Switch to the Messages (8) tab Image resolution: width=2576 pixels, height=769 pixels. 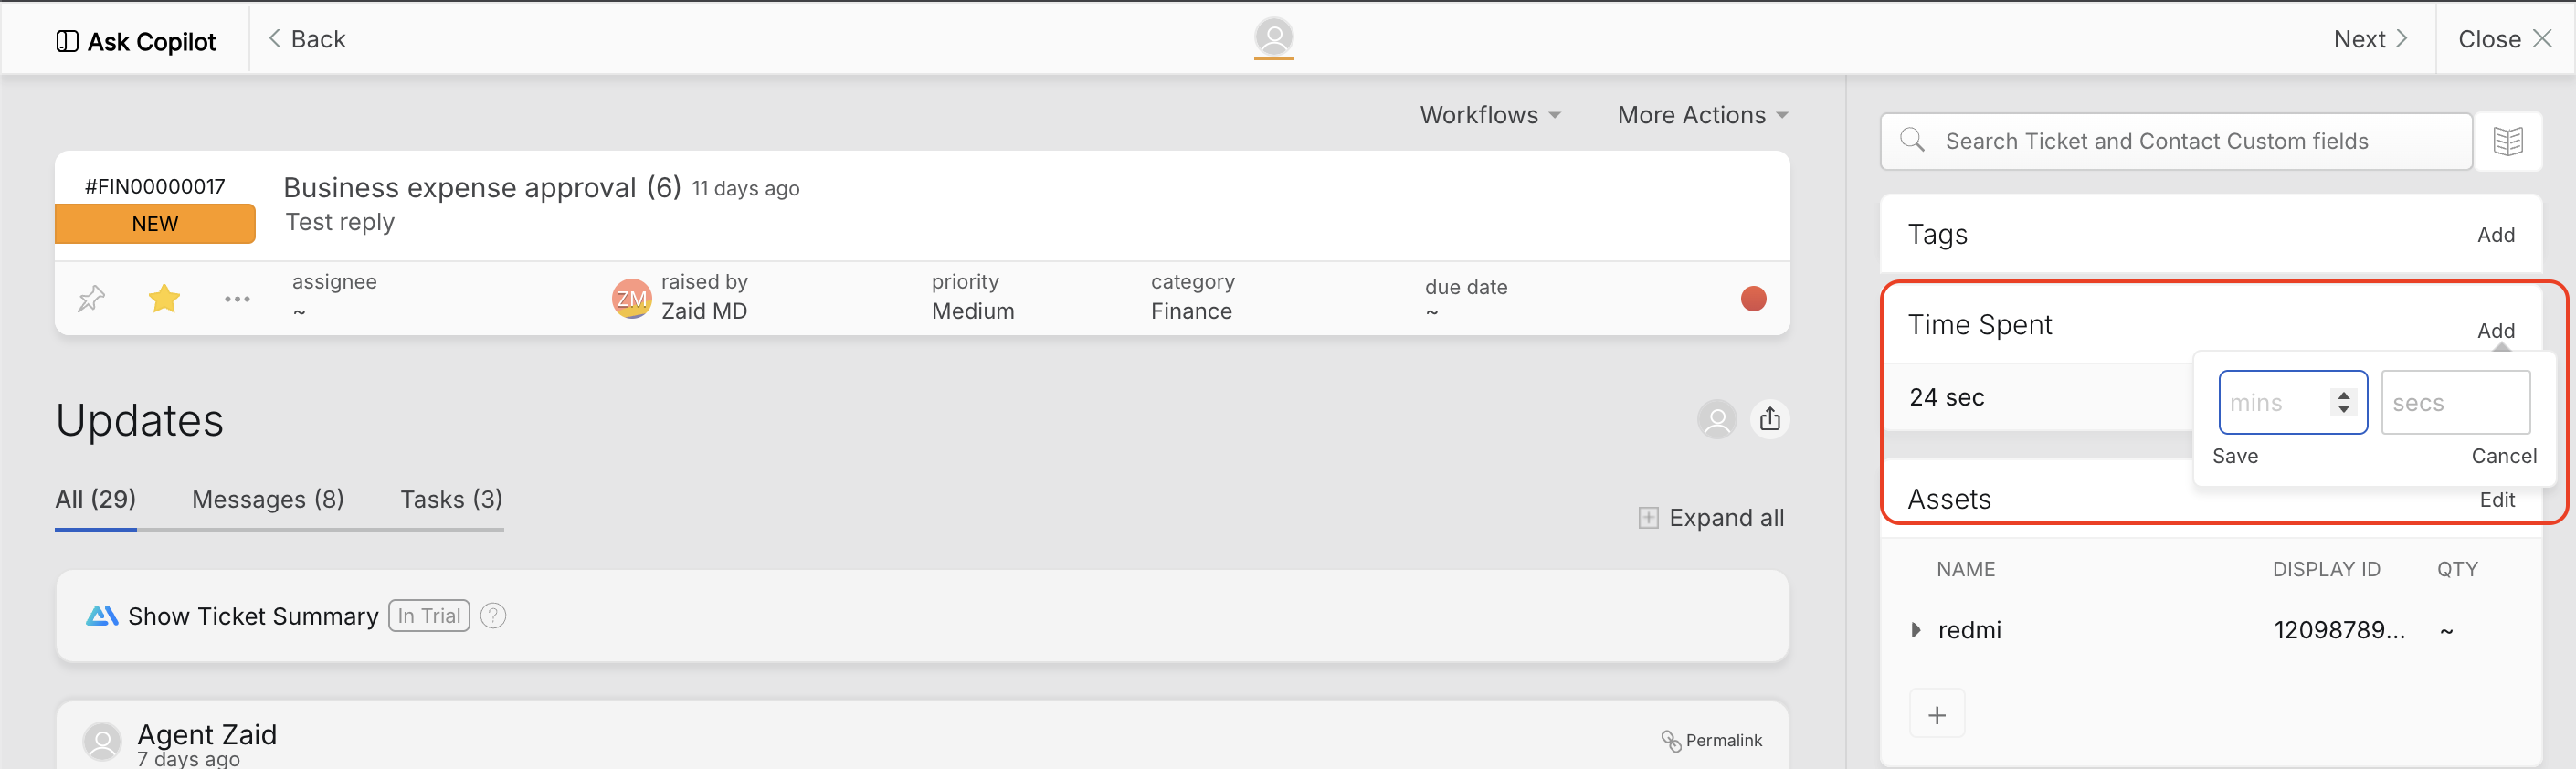[268, 499]
